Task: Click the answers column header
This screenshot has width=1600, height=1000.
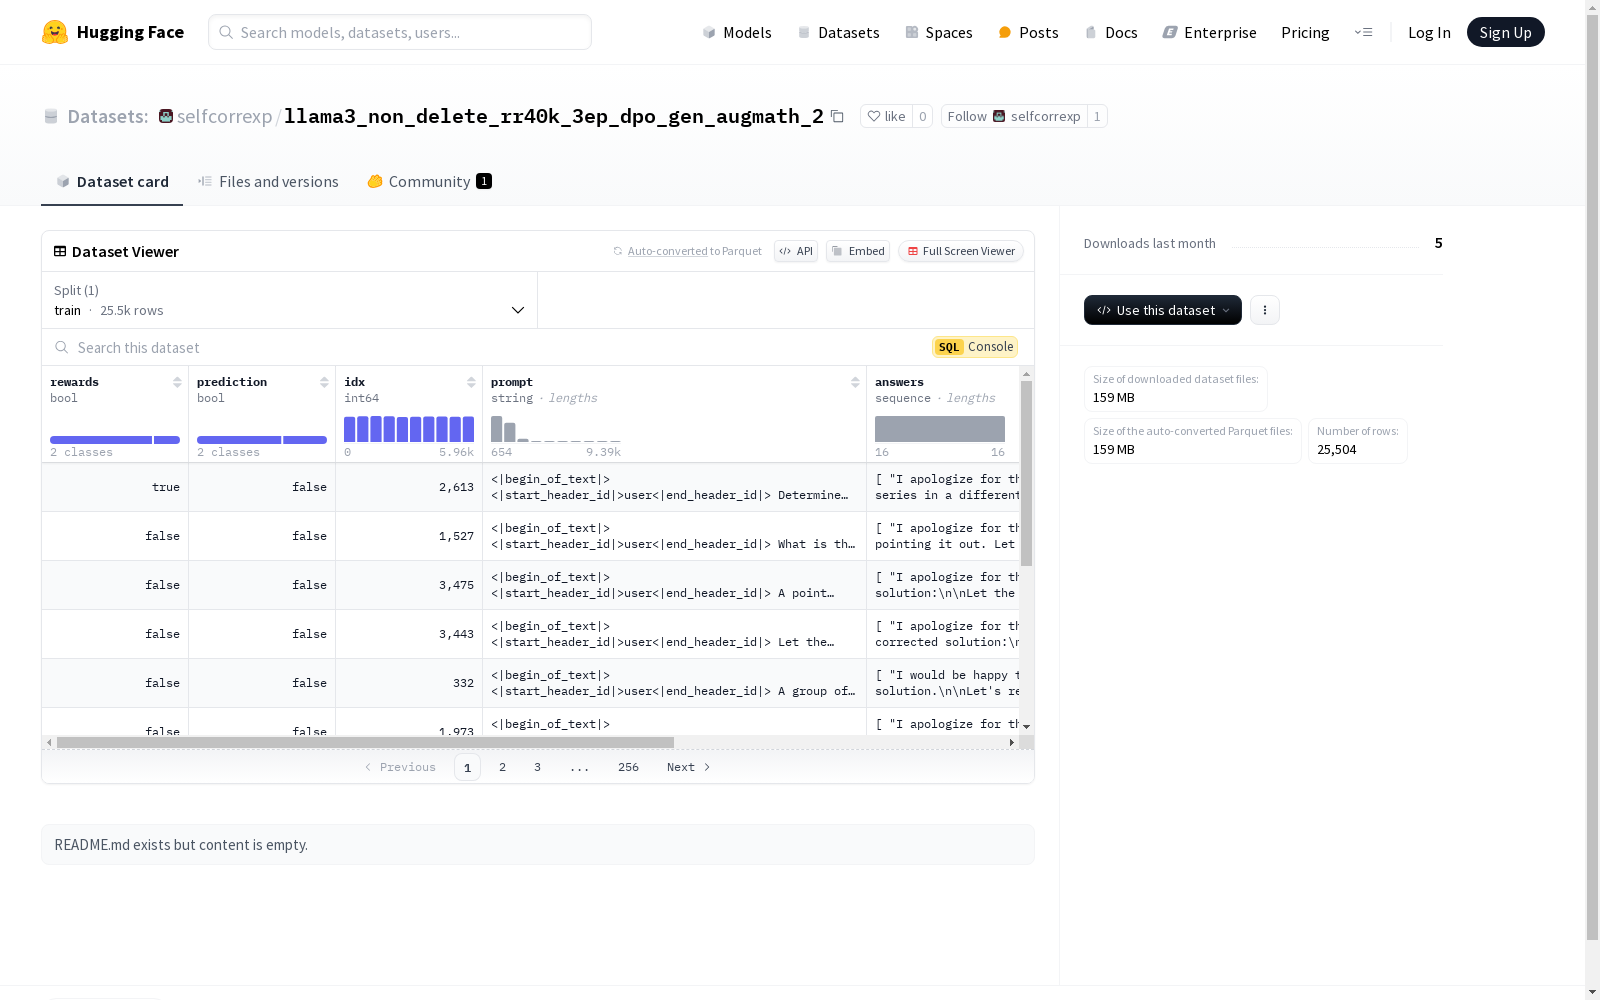Action: [x=943, y=413]
